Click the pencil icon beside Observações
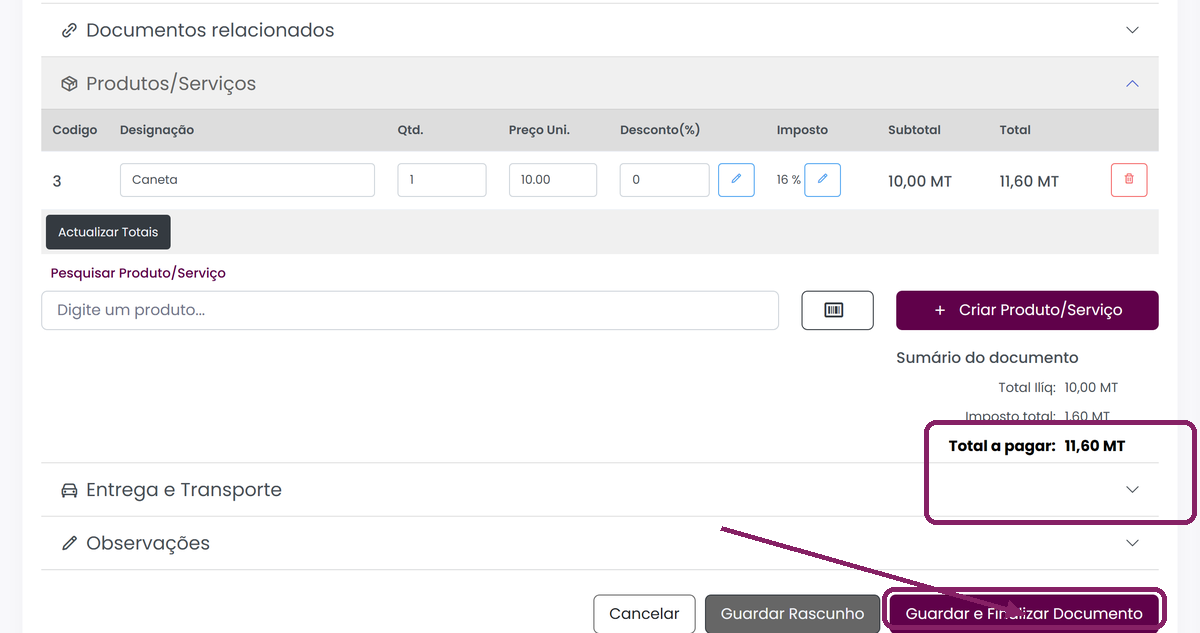This screenshot has height=633, width=1200. [69, 544]
